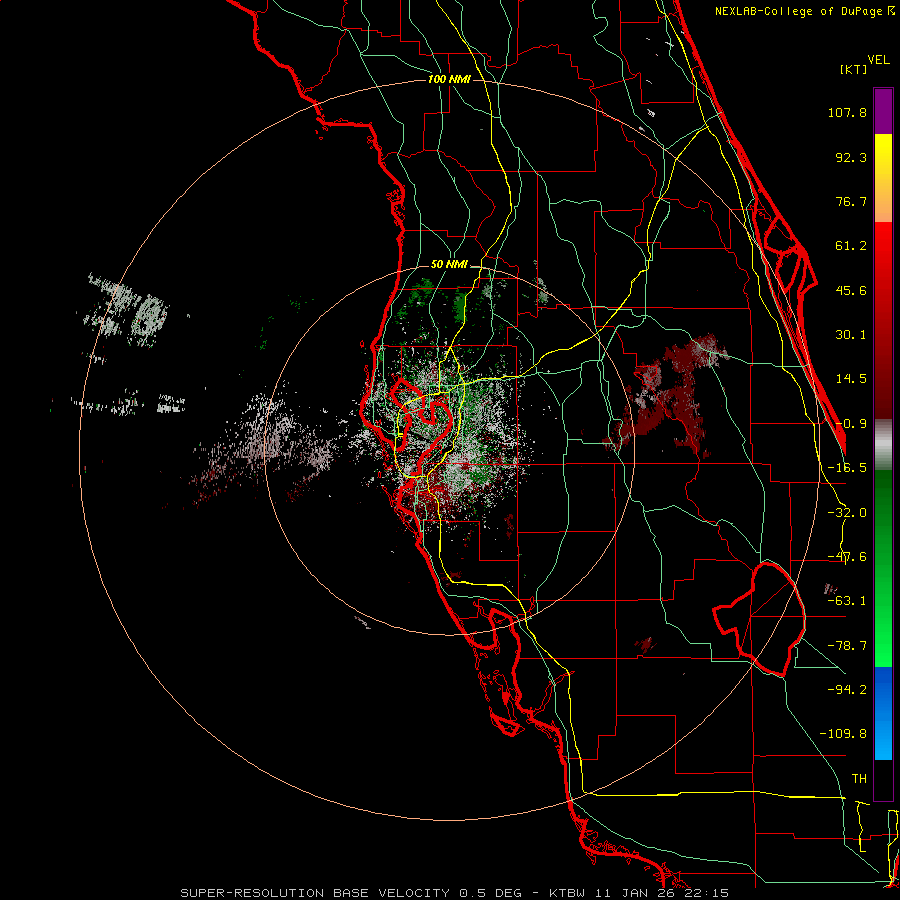
Task: Click the gray near-zero segment of color bar
Action: coord(883,444)
